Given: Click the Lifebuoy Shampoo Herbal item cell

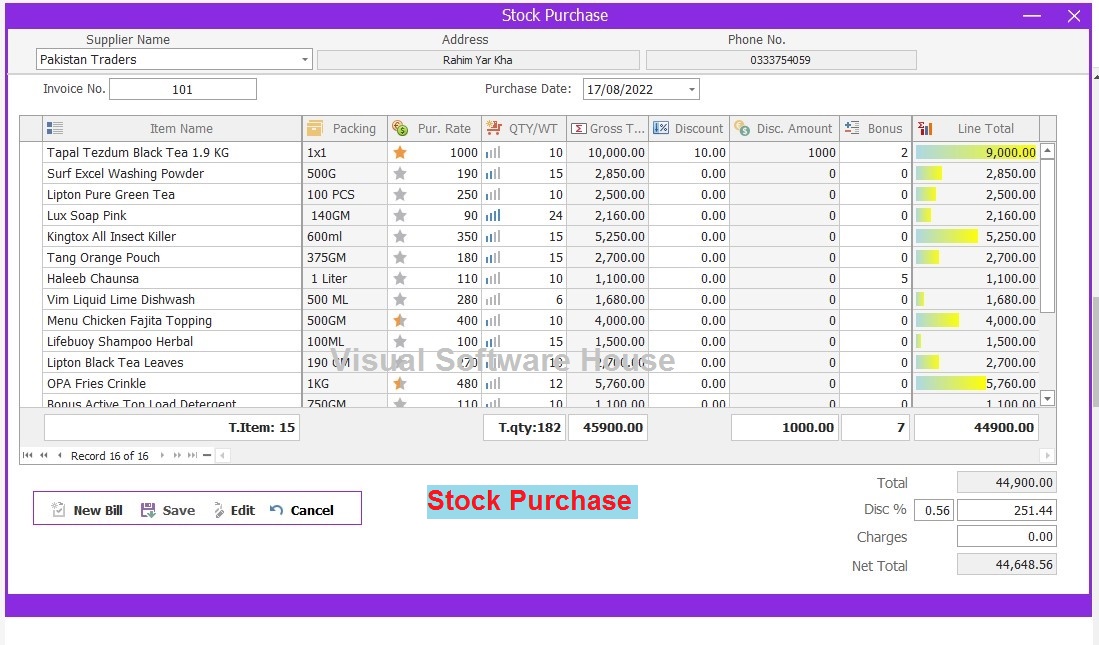Looking at the screenshot, I should 172,341.
